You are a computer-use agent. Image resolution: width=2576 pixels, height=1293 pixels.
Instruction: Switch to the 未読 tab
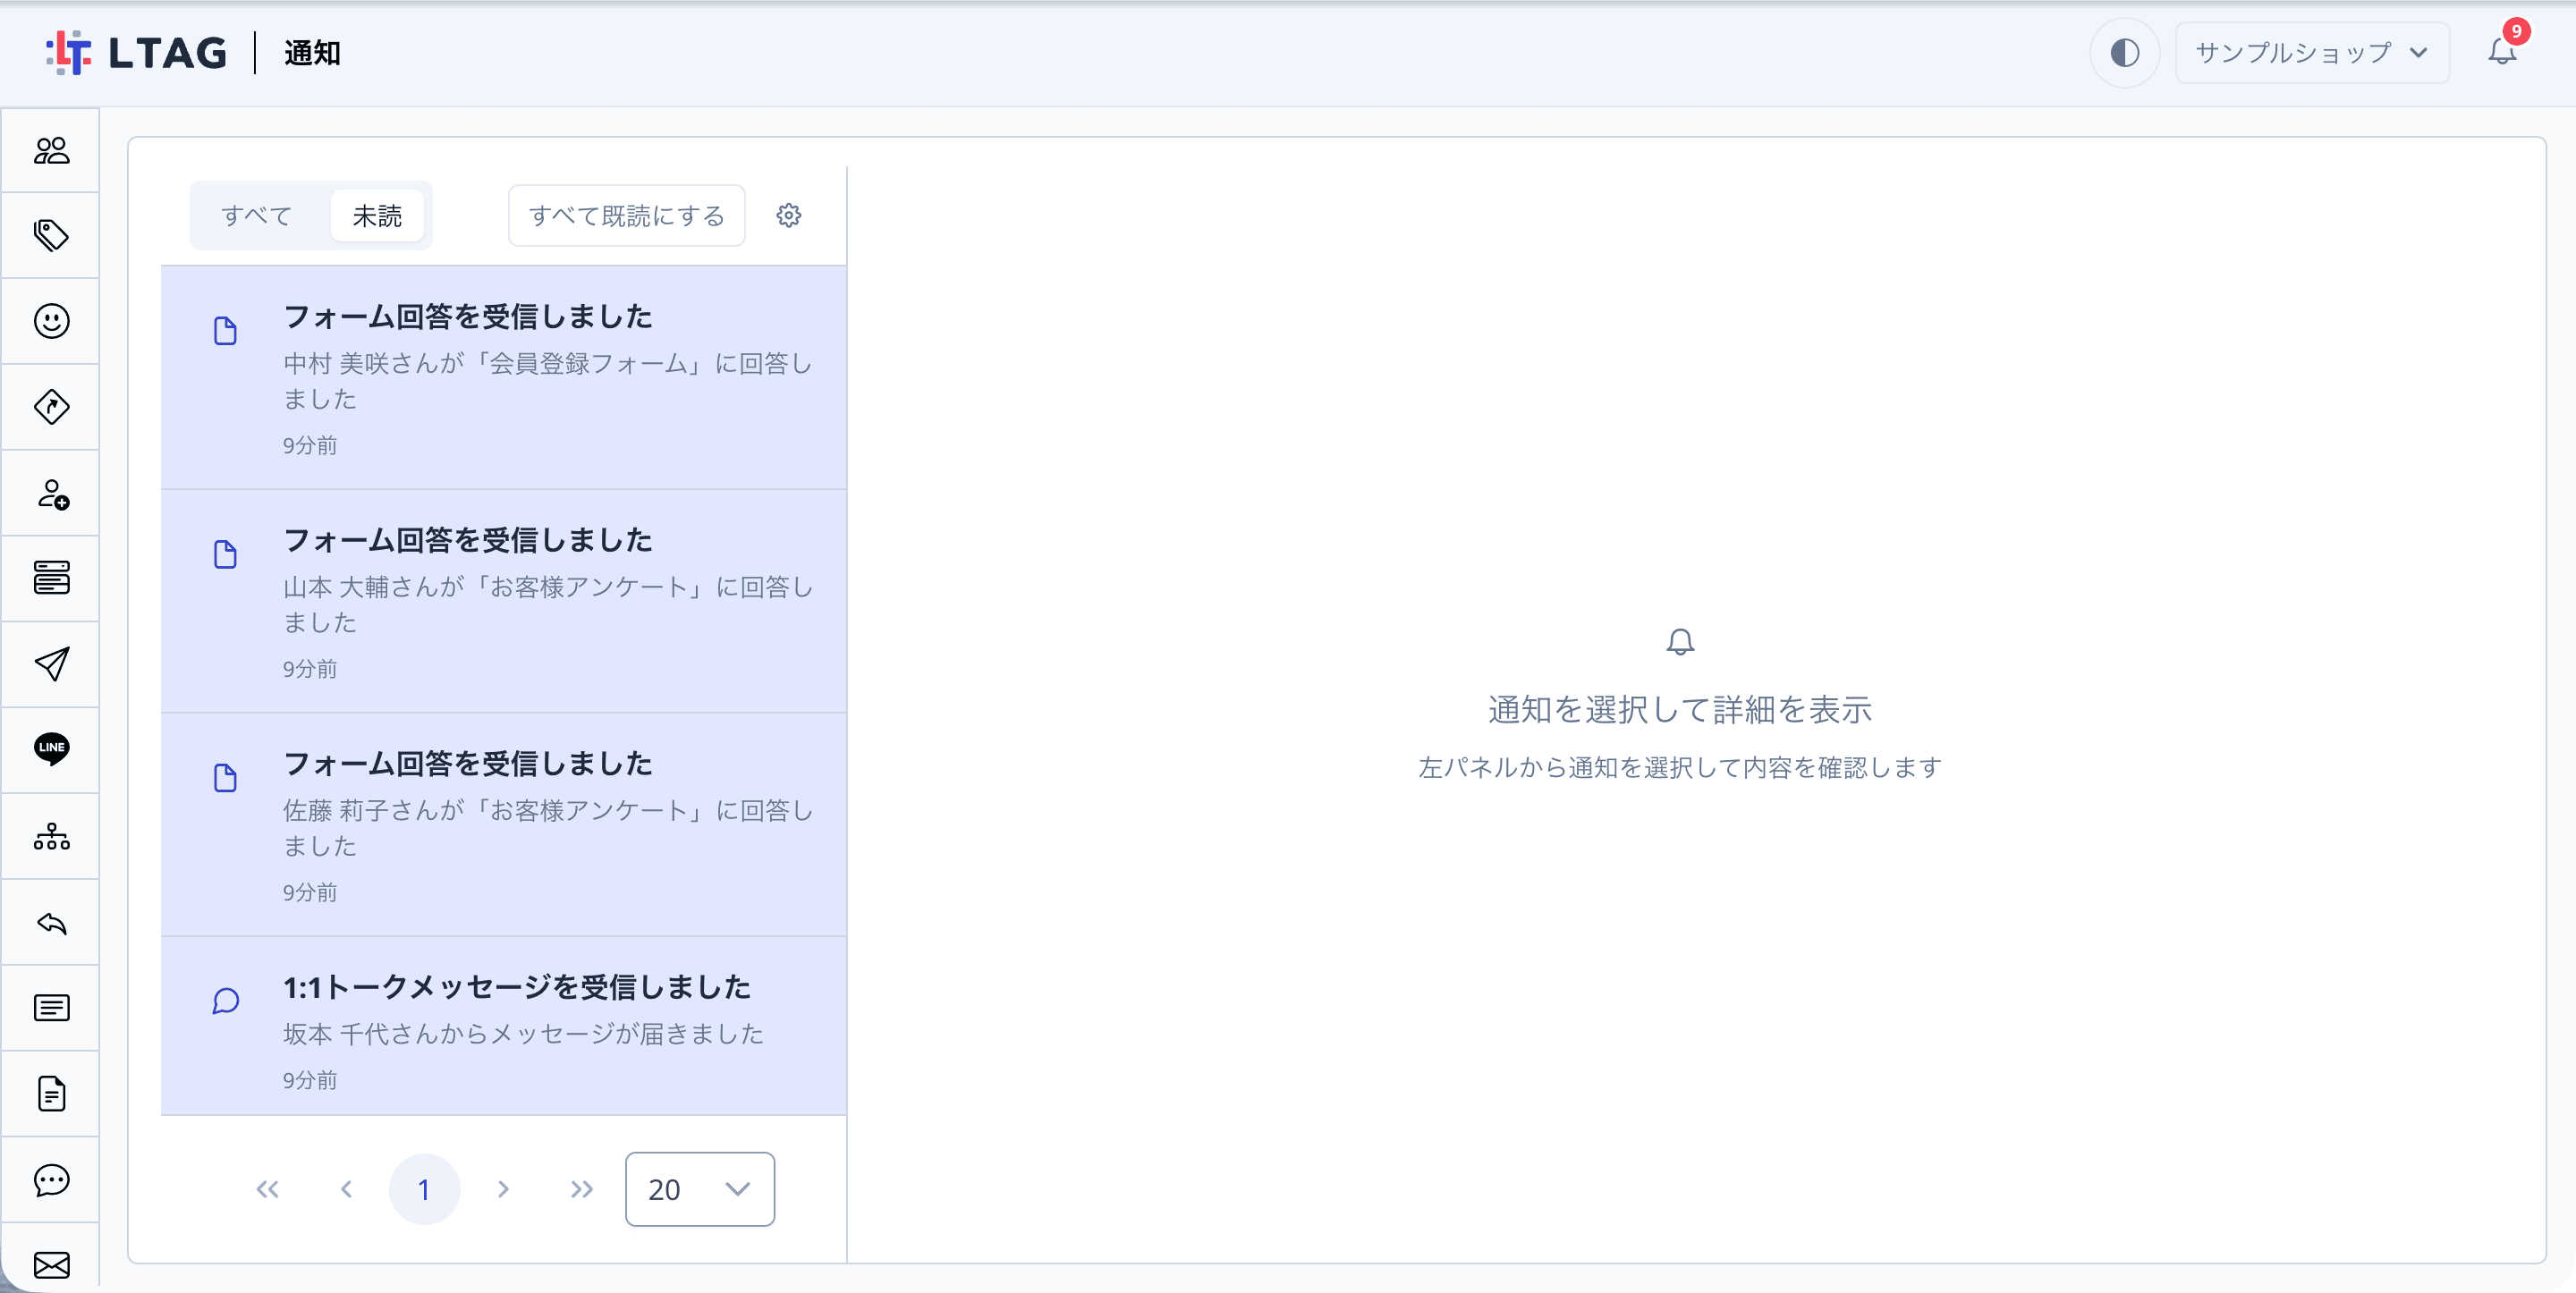click(x=377, y=215)
